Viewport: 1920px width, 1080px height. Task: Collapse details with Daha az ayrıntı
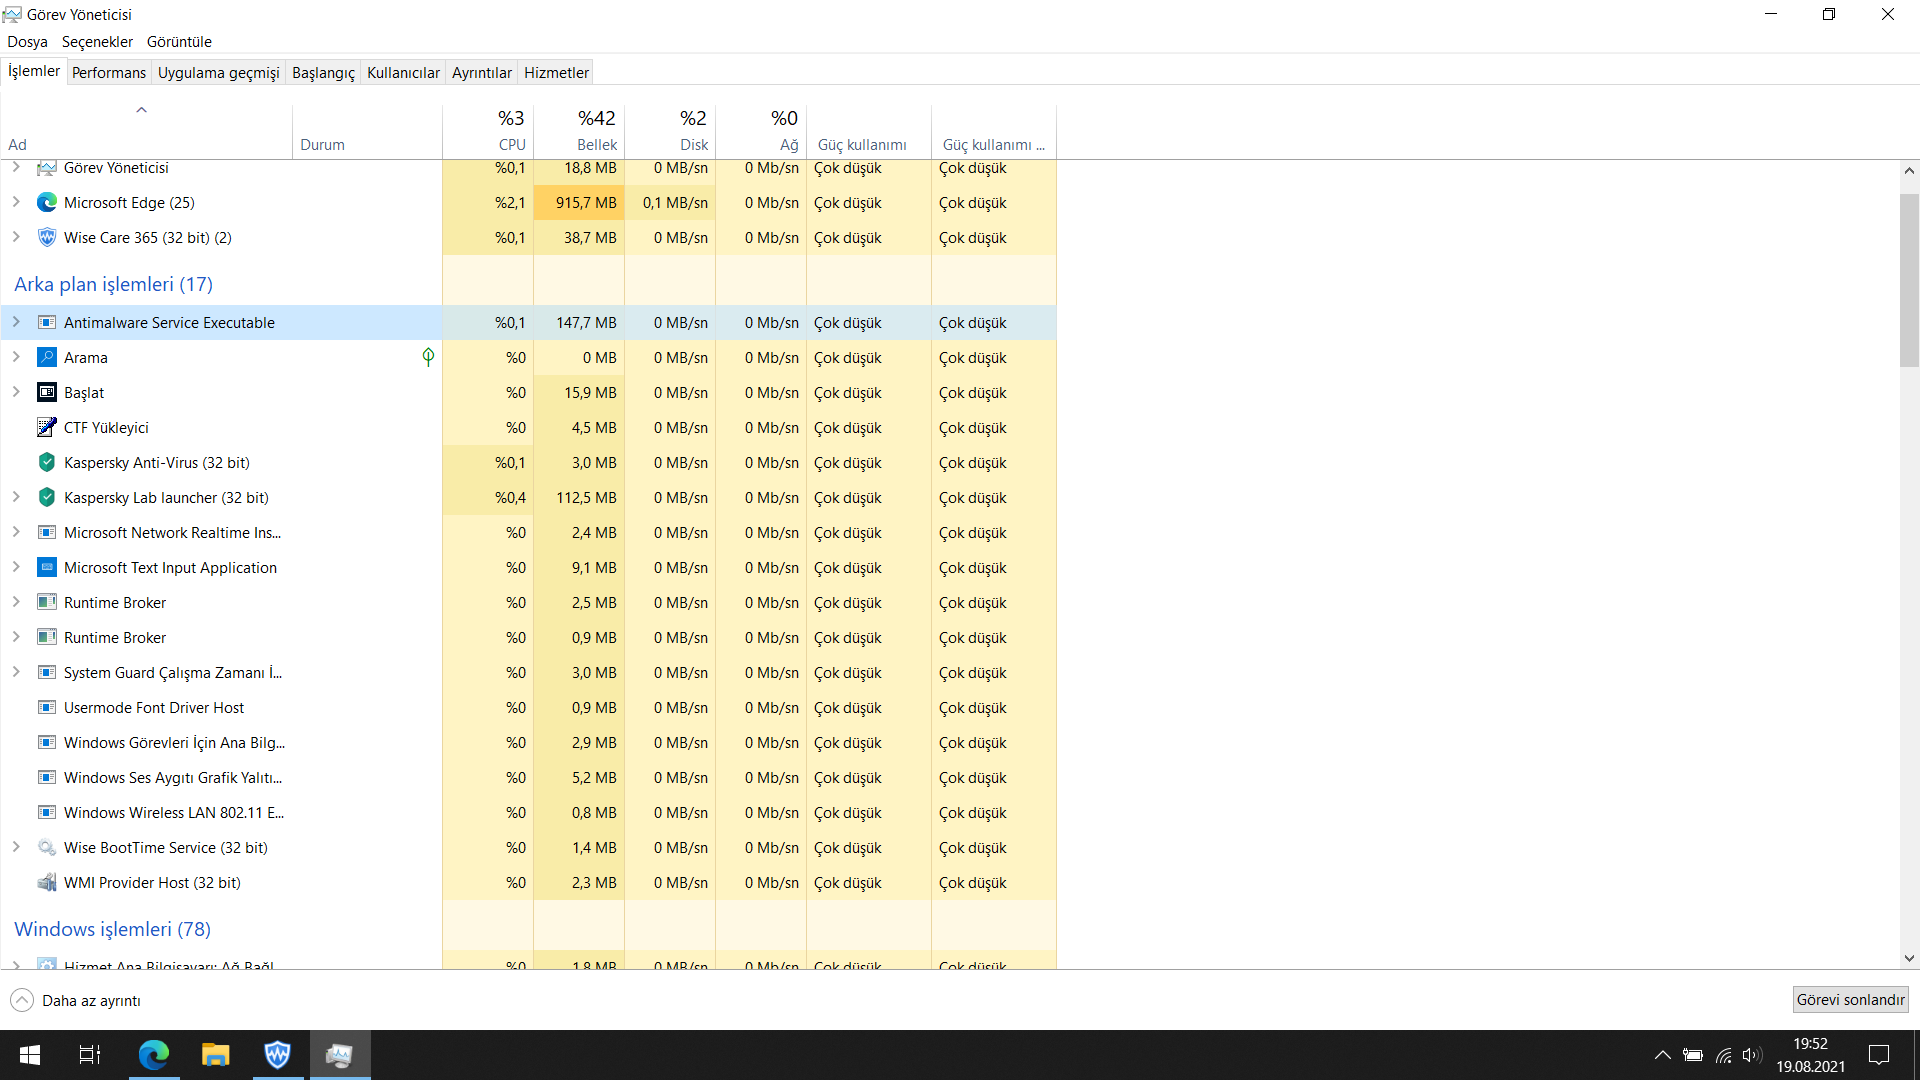76,1000
